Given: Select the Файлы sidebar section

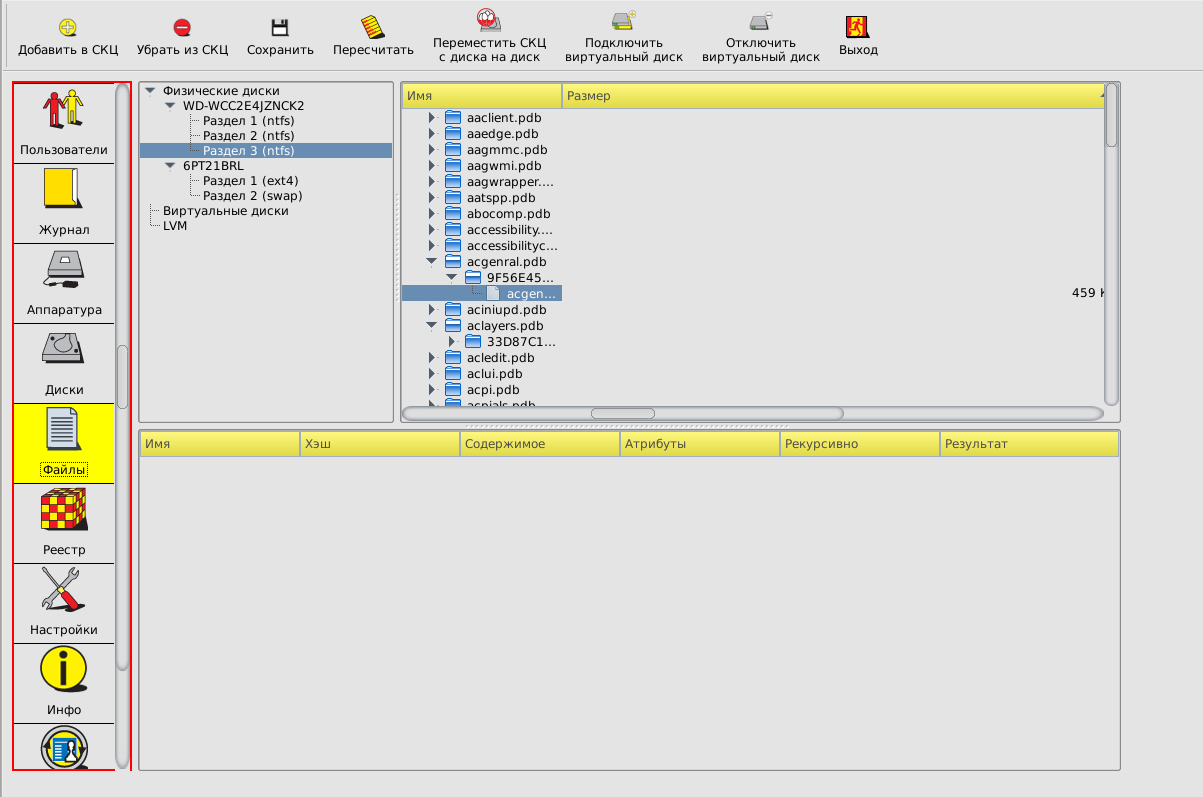Looking at the screenshot, I should (64, 444).
